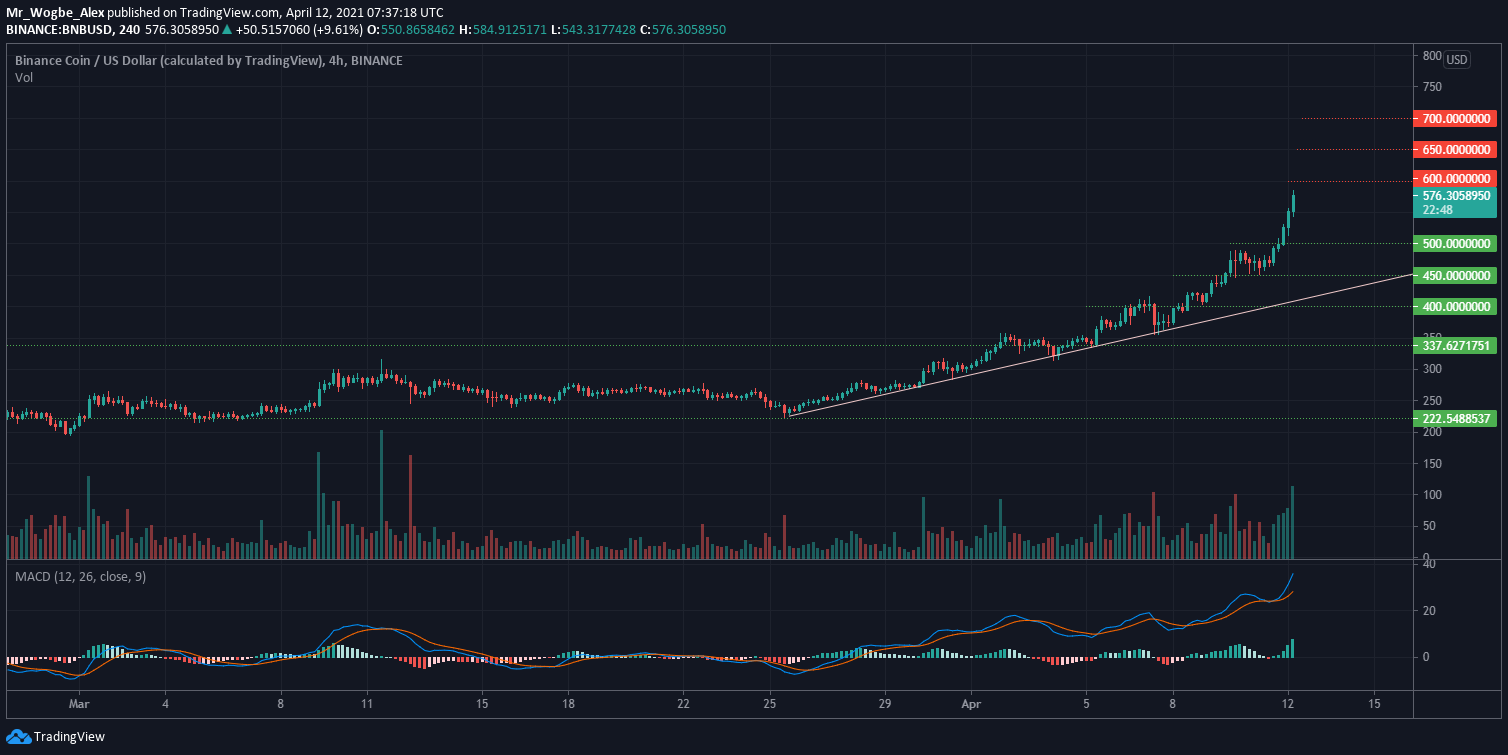Click the 300 tick on price axis
Screen dimensions: 1508x755
pyautogui.click(x=1431, y=369)
